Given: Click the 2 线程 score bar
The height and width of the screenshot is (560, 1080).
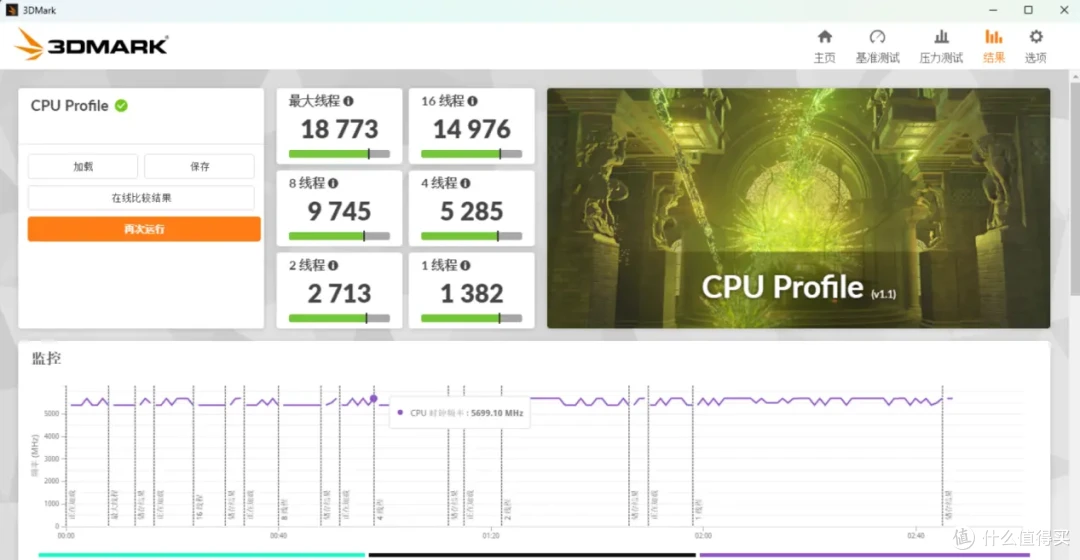Looking at the screenshot, I should [340, 318].
